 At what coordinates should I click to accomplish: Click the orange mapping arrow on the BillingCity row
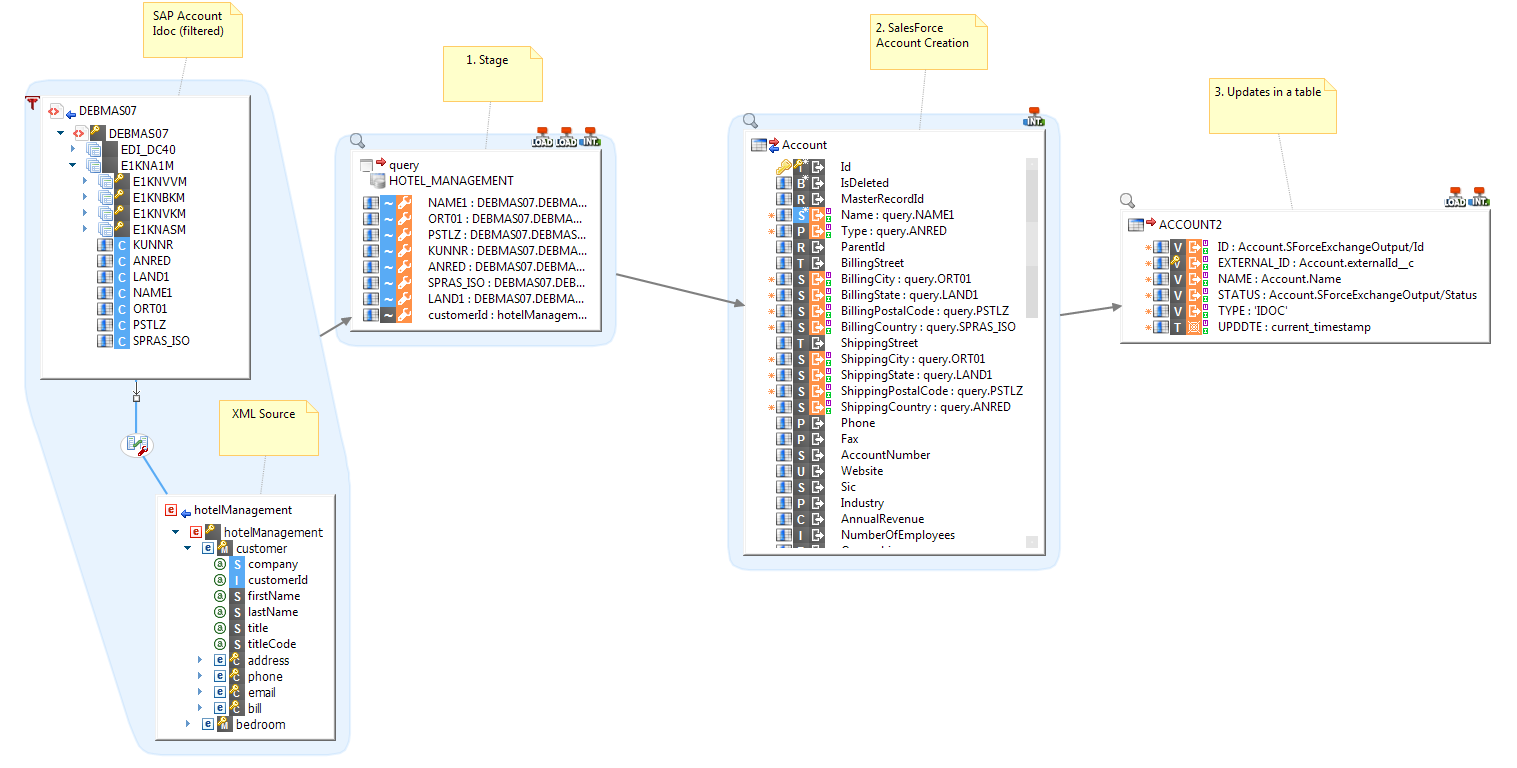(817, 279)
